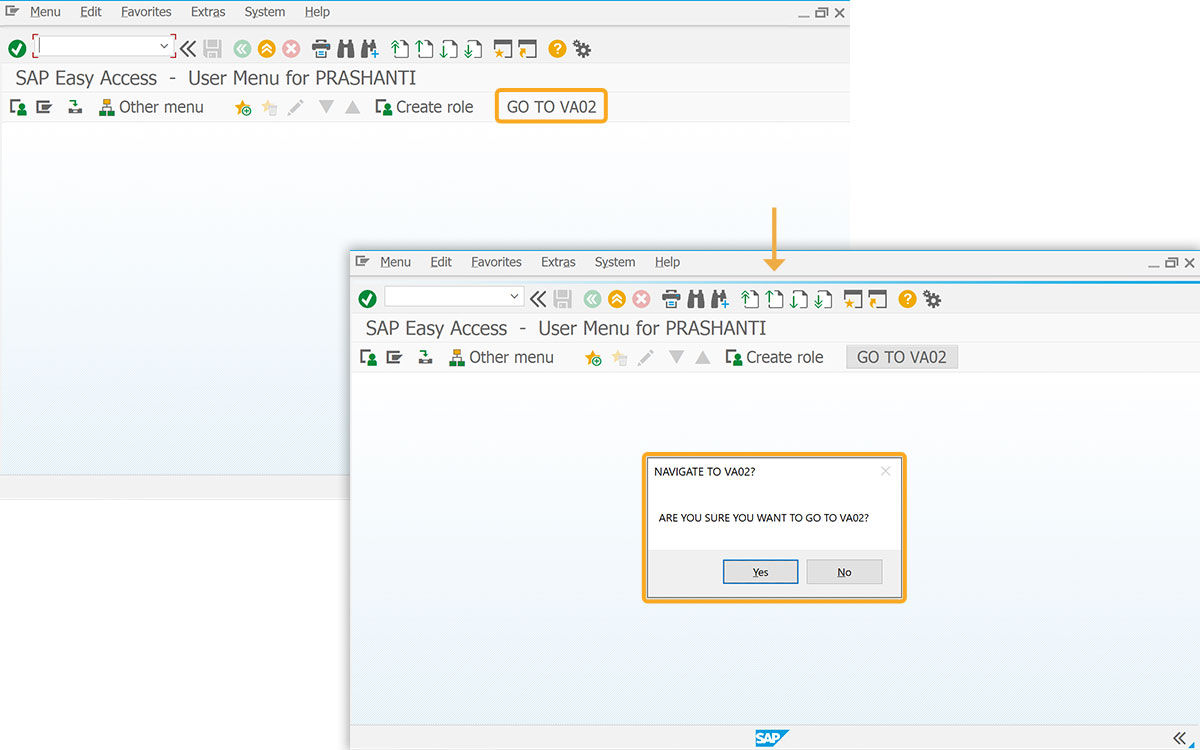Click First Page icon in back window
Viewport: 1200px width, 750px height.
coord(400,48)
